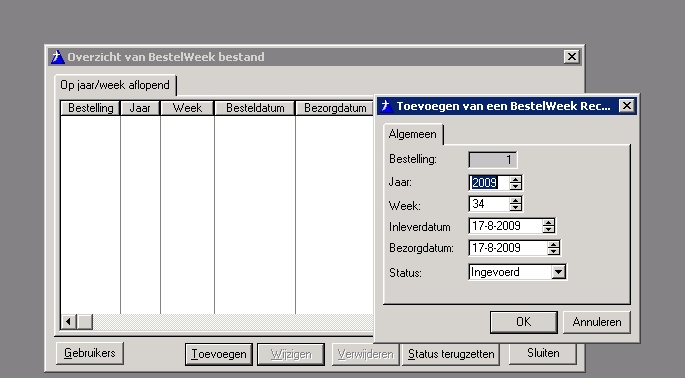685x378 pixels.
Task: Increment the Week spinner up arrow
Action: 515,200
